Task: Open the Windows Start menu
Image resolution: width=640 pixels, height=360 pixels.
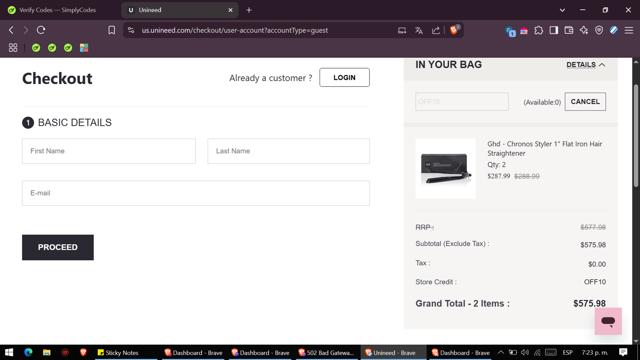Action: (x=9, y=352)
